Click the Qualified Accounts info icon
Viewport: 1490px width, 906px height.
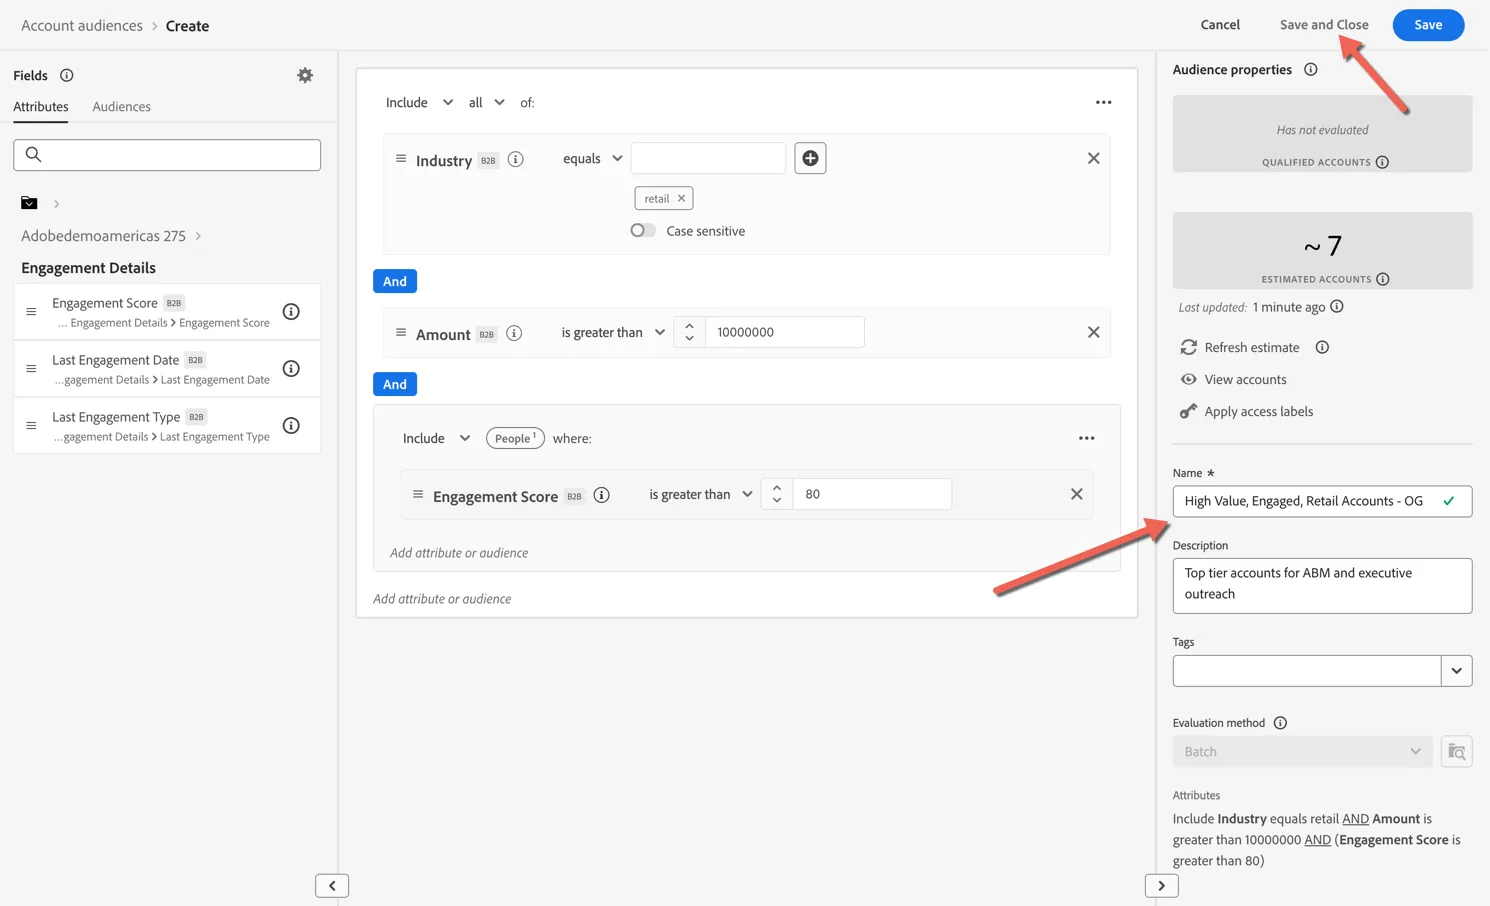[1382, 162]
